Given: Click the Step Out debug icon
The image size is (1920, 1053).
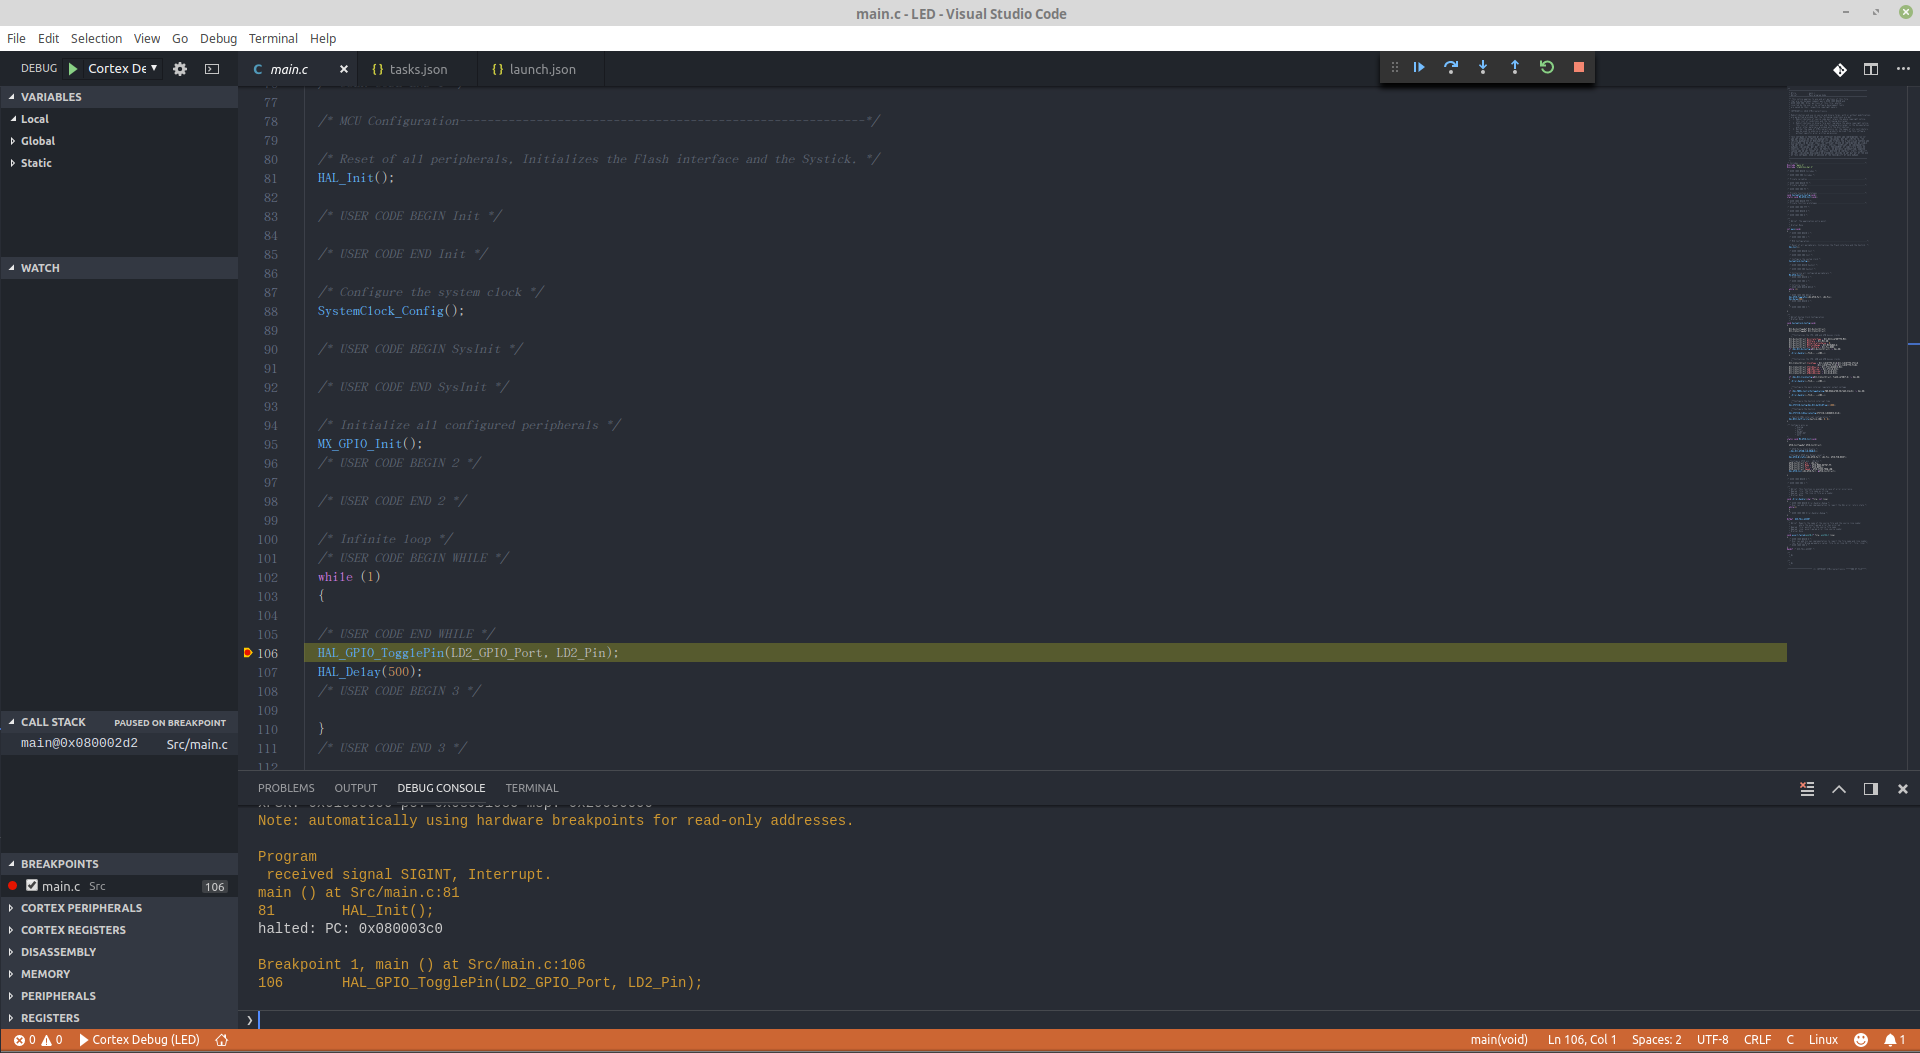Looking at the screenshot, I should pos(1515,67).
